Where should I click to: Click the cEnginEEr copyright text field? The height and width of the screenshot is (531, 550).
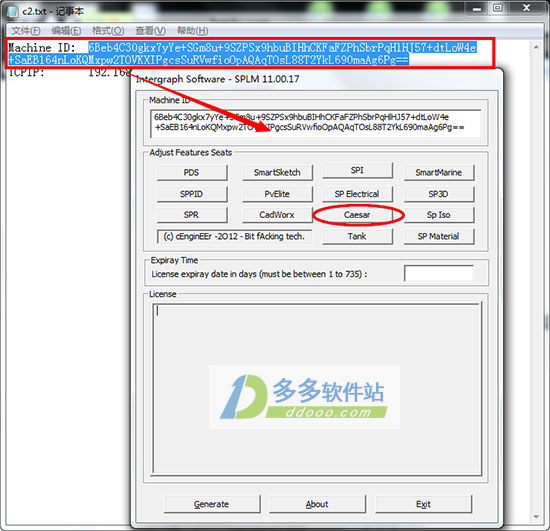click(x=234, y=236)
